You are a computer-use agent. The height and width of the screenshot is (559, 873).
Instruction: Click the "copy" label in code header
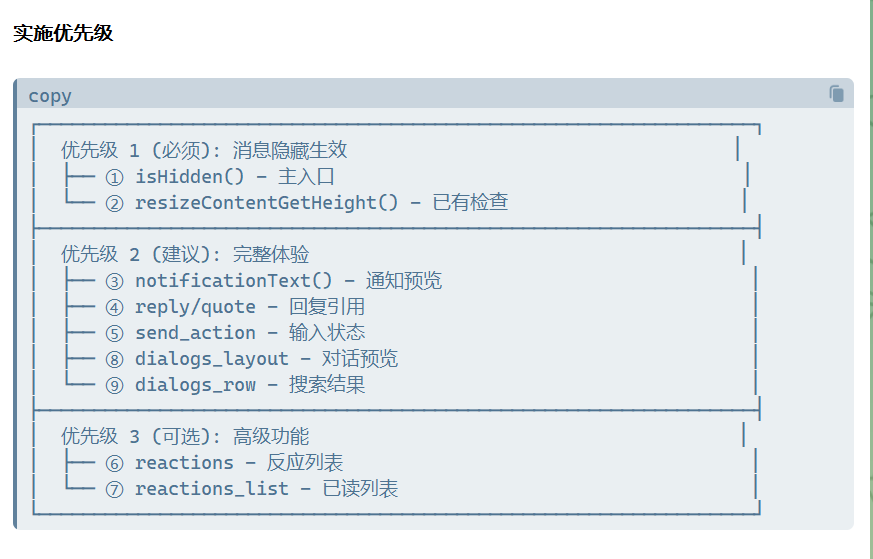50,96
